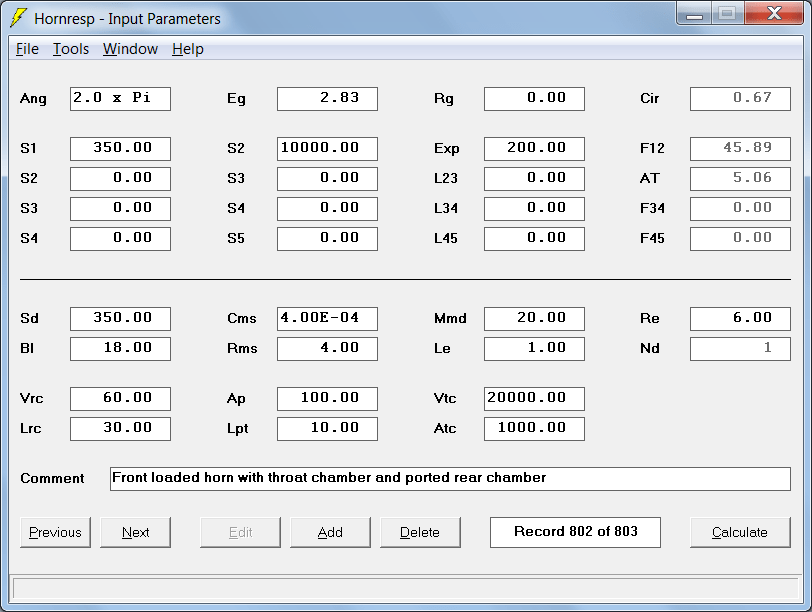Click the F12 value box 45.89
The width and height of the screenshot is (812, 612).
741,149
